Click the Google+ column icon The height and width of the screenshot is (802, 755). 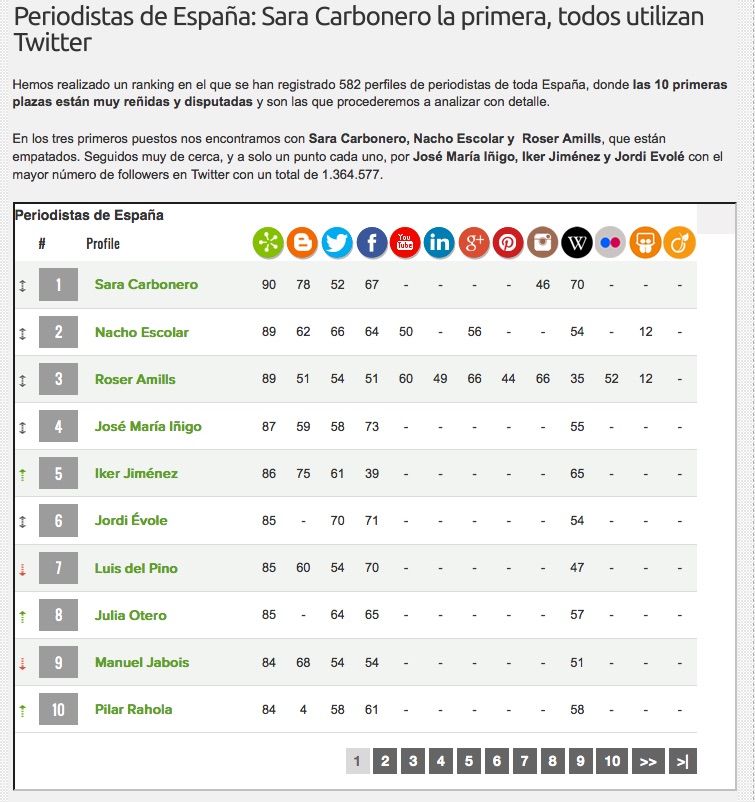[x=475, y=243]
